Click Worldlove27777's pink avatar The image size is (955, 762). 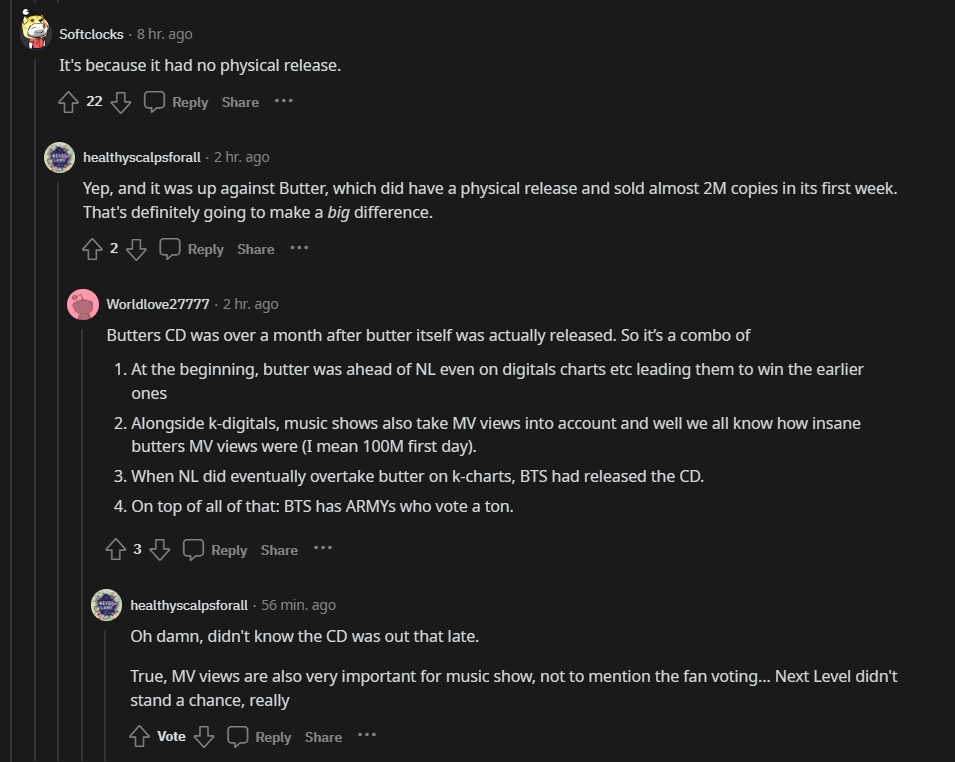[82, 304]
